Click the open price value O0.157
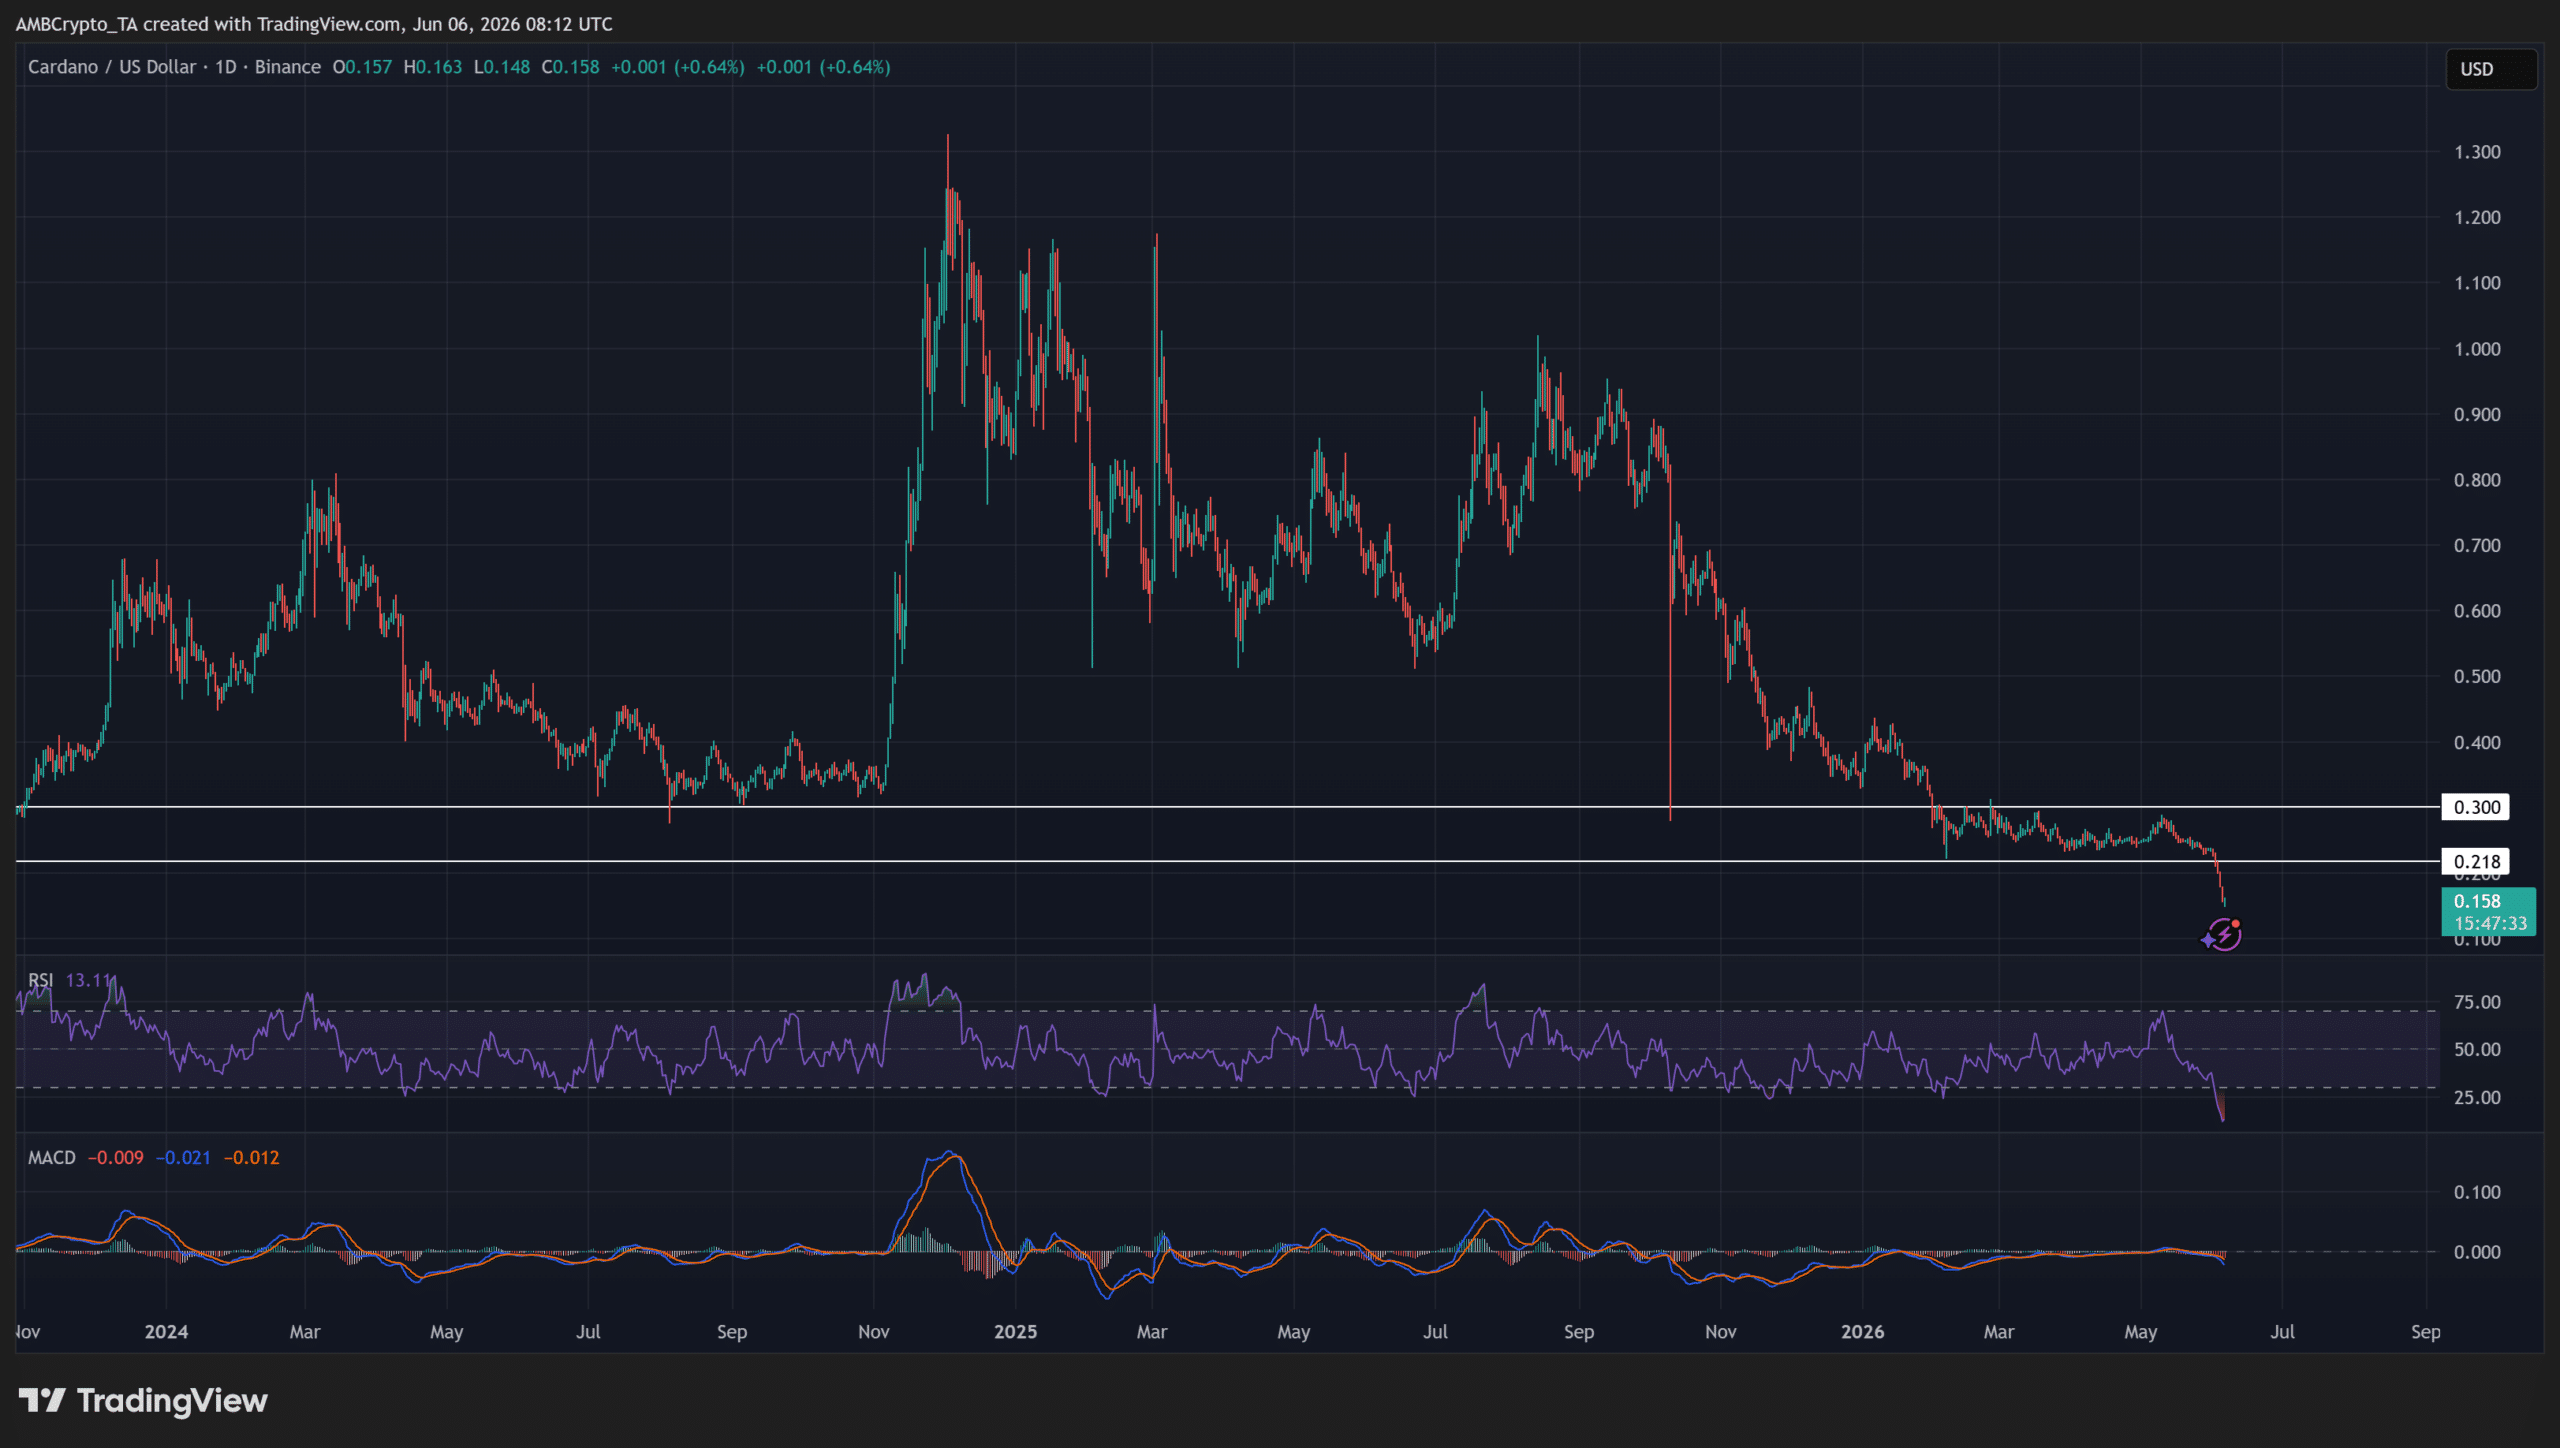The height and width of the screenshot is (1448, 2560). [x=362, y=67]
